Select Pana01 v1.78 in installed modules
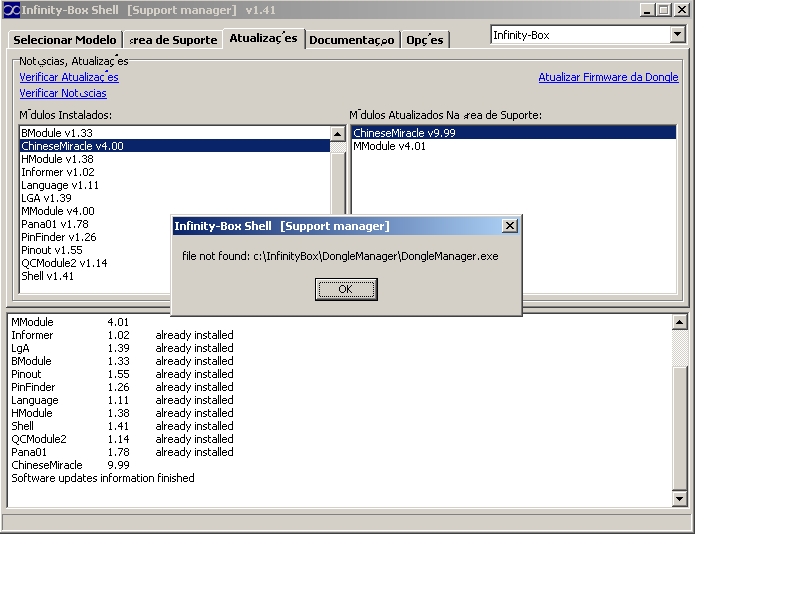 tap(95, 224)
